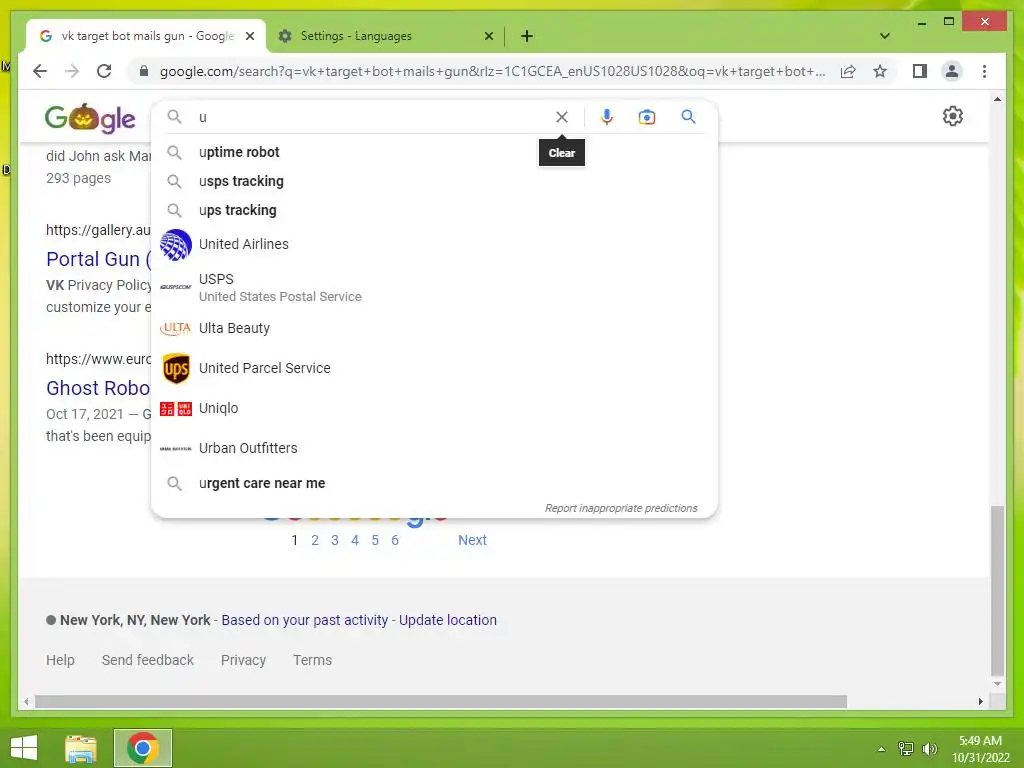Choose the Uniqlo suggestion

tap(434, 408)
